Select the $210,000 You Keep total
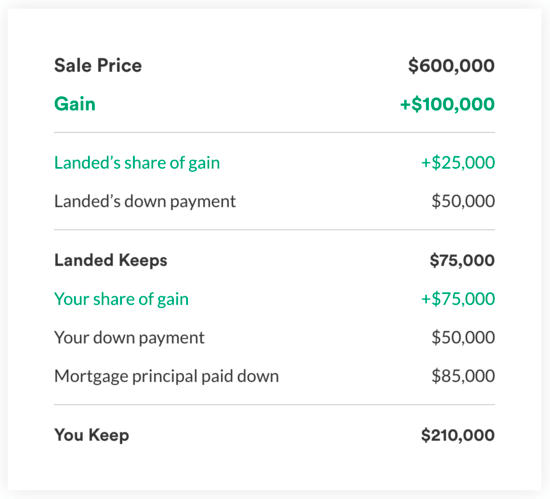This screenshot has width=550, height=499. click(458, 435)
